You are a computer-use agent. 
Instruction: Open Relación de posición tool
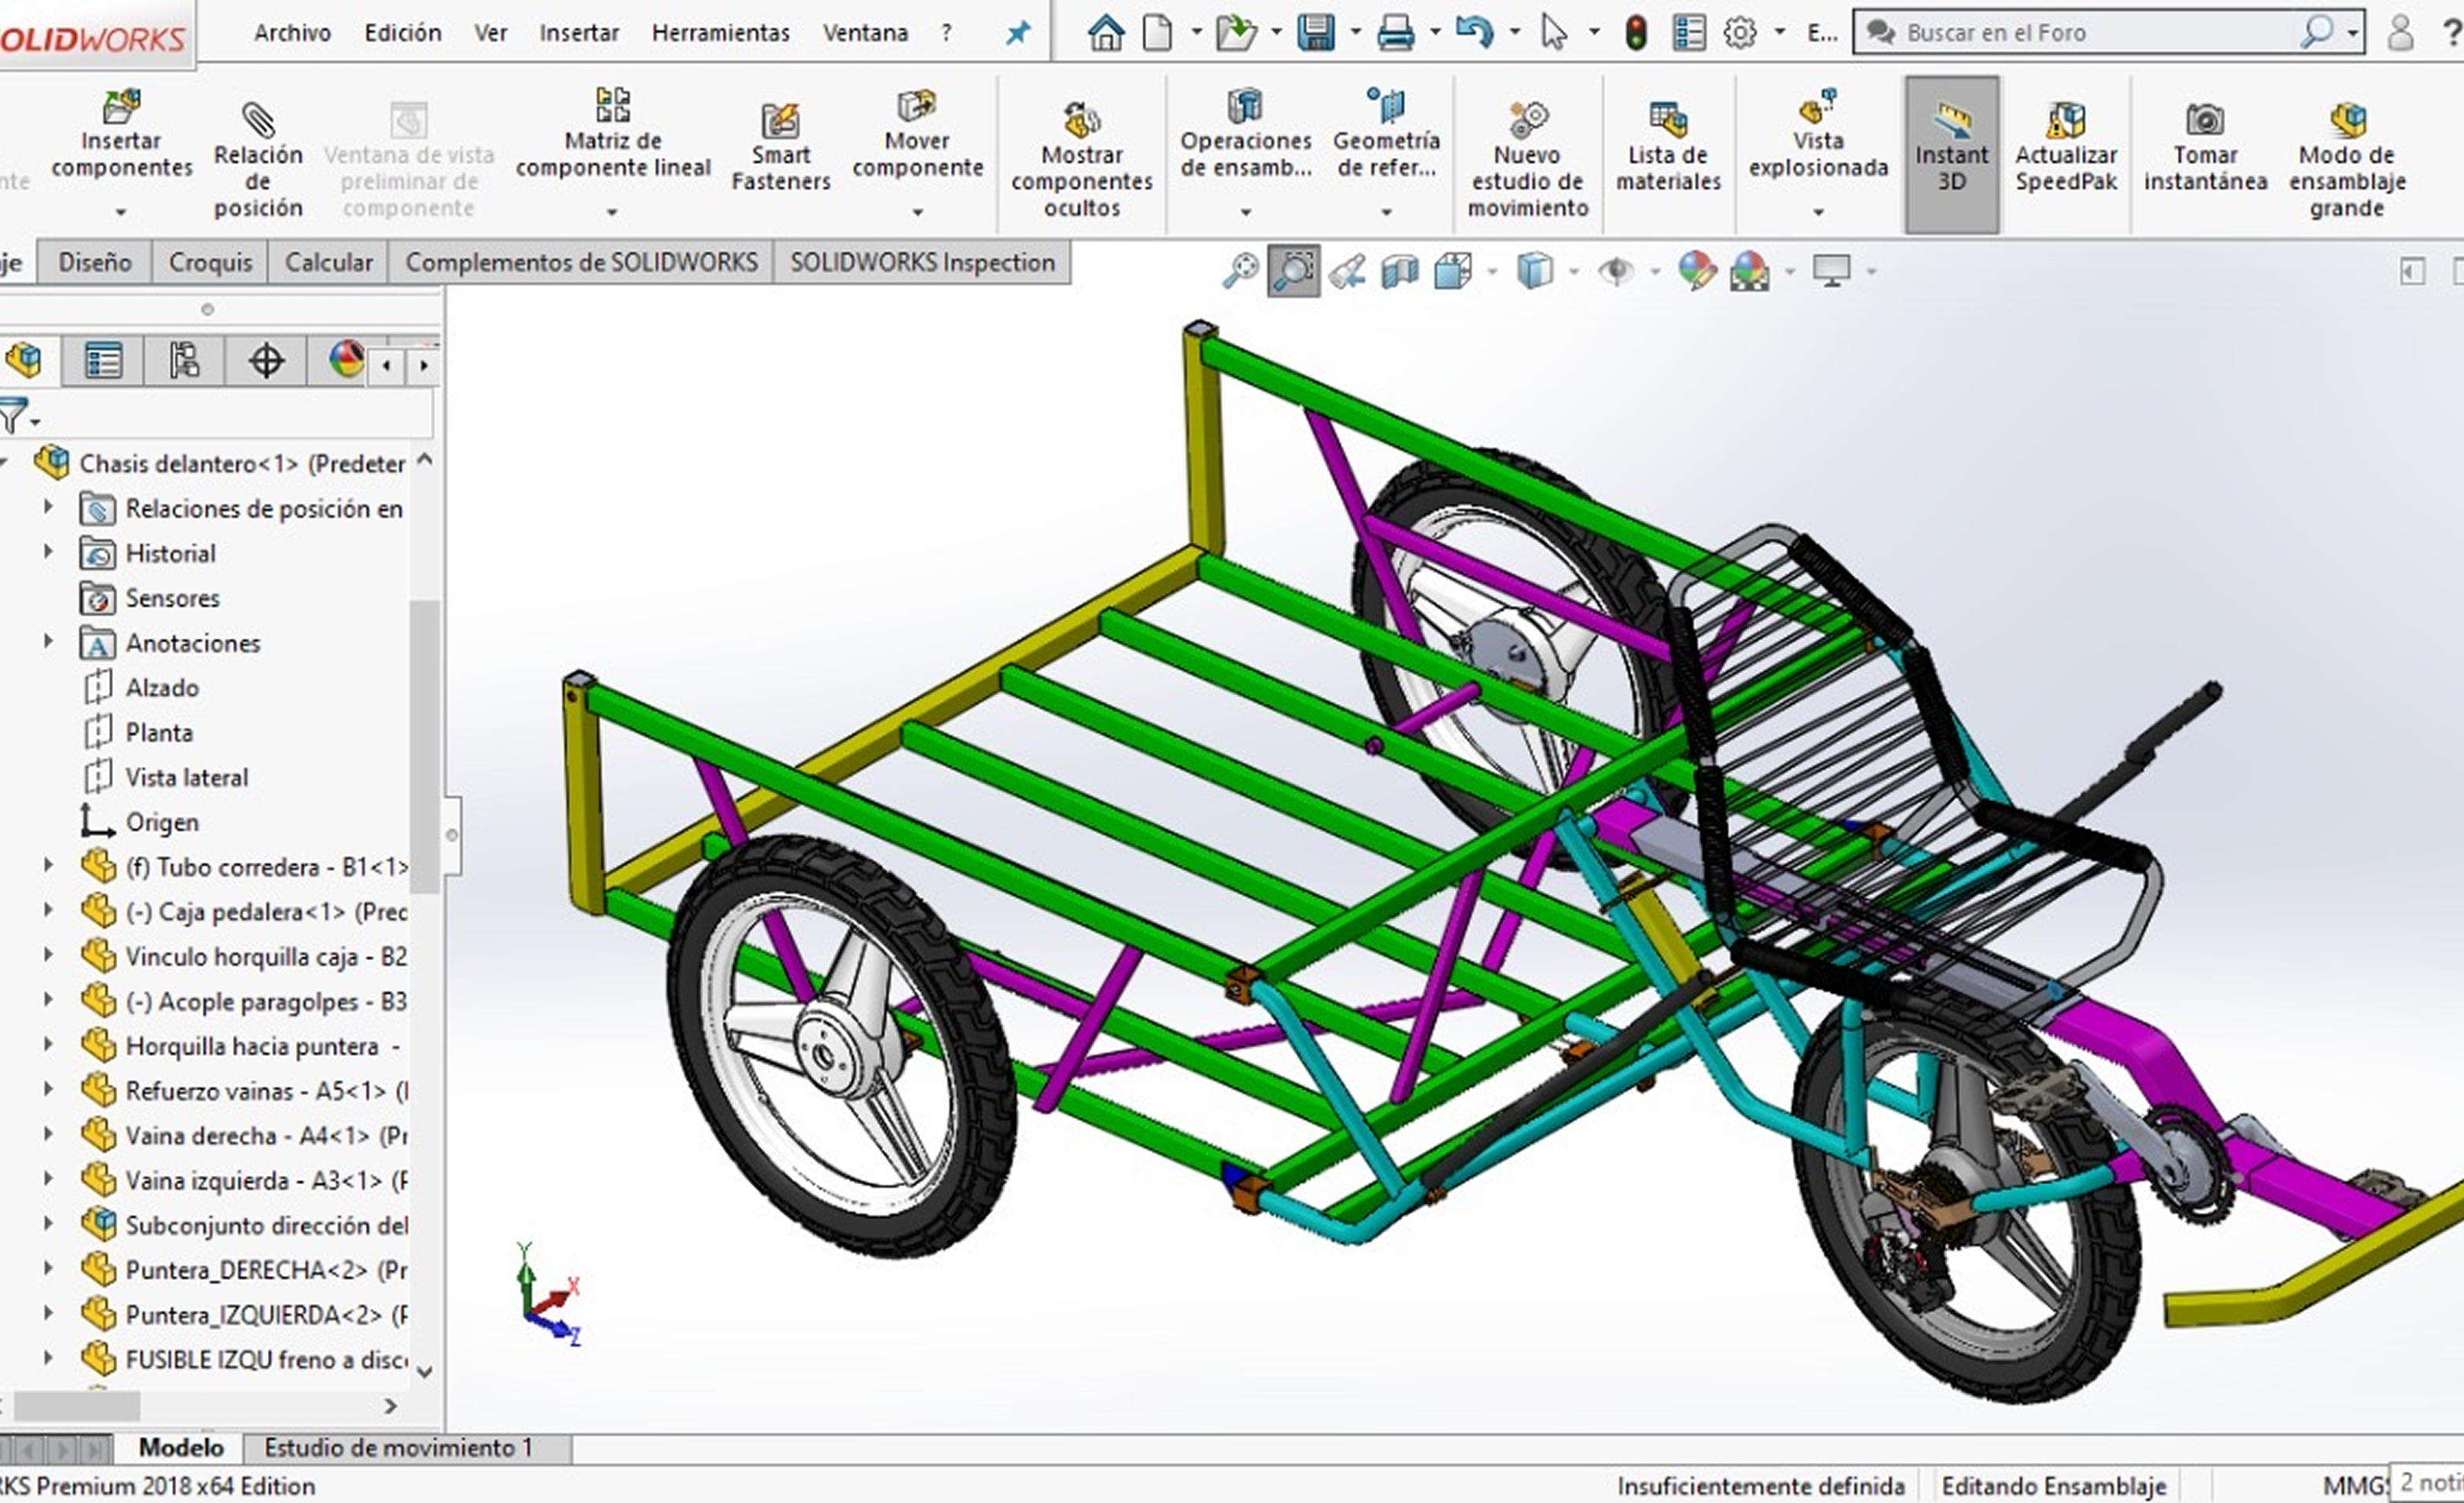pos(258,160)
